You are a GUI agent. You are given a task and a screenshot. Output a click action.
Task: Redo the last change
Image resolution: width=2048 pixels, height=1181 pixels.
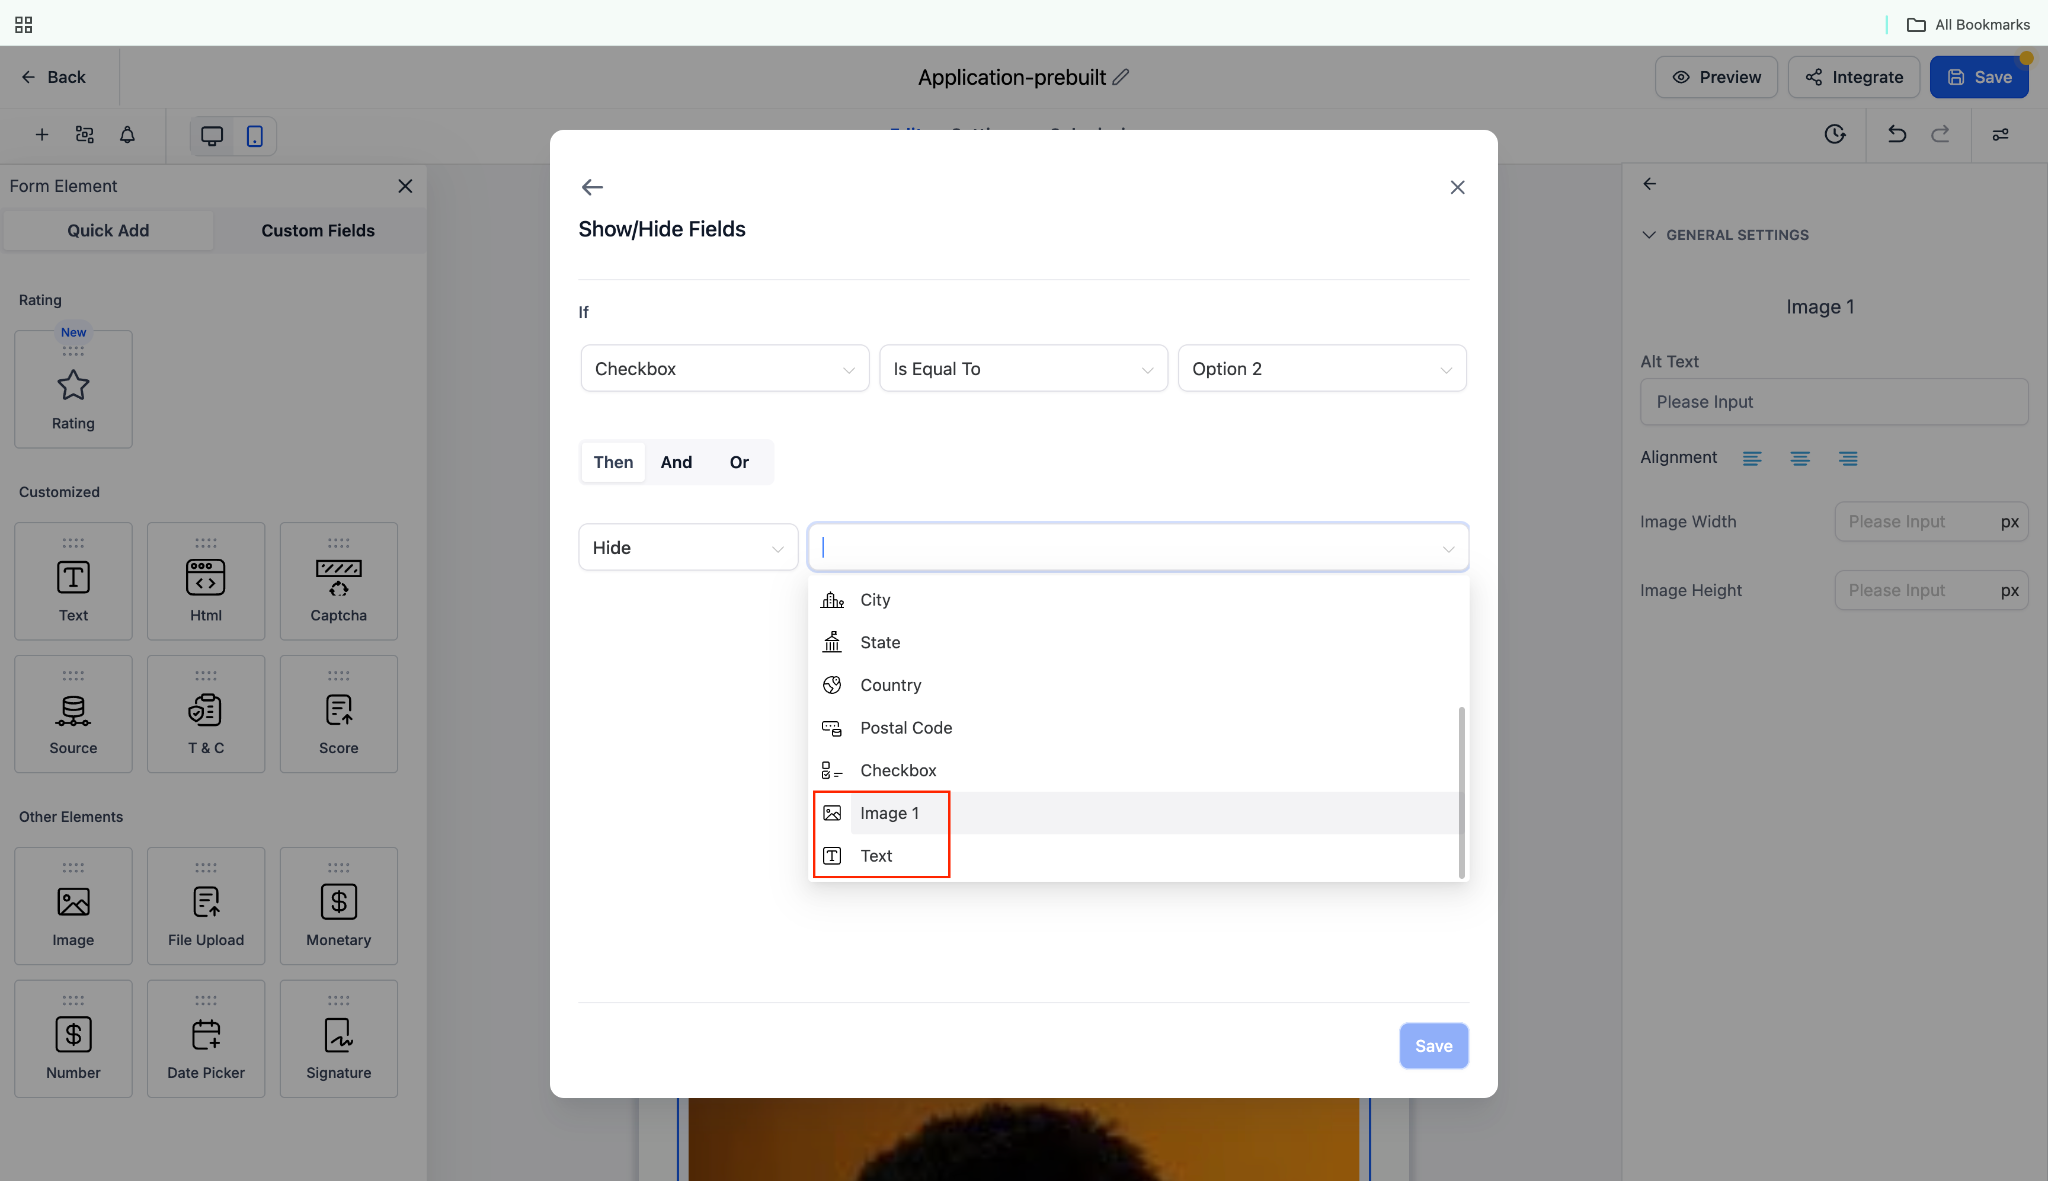[1940, 134]
